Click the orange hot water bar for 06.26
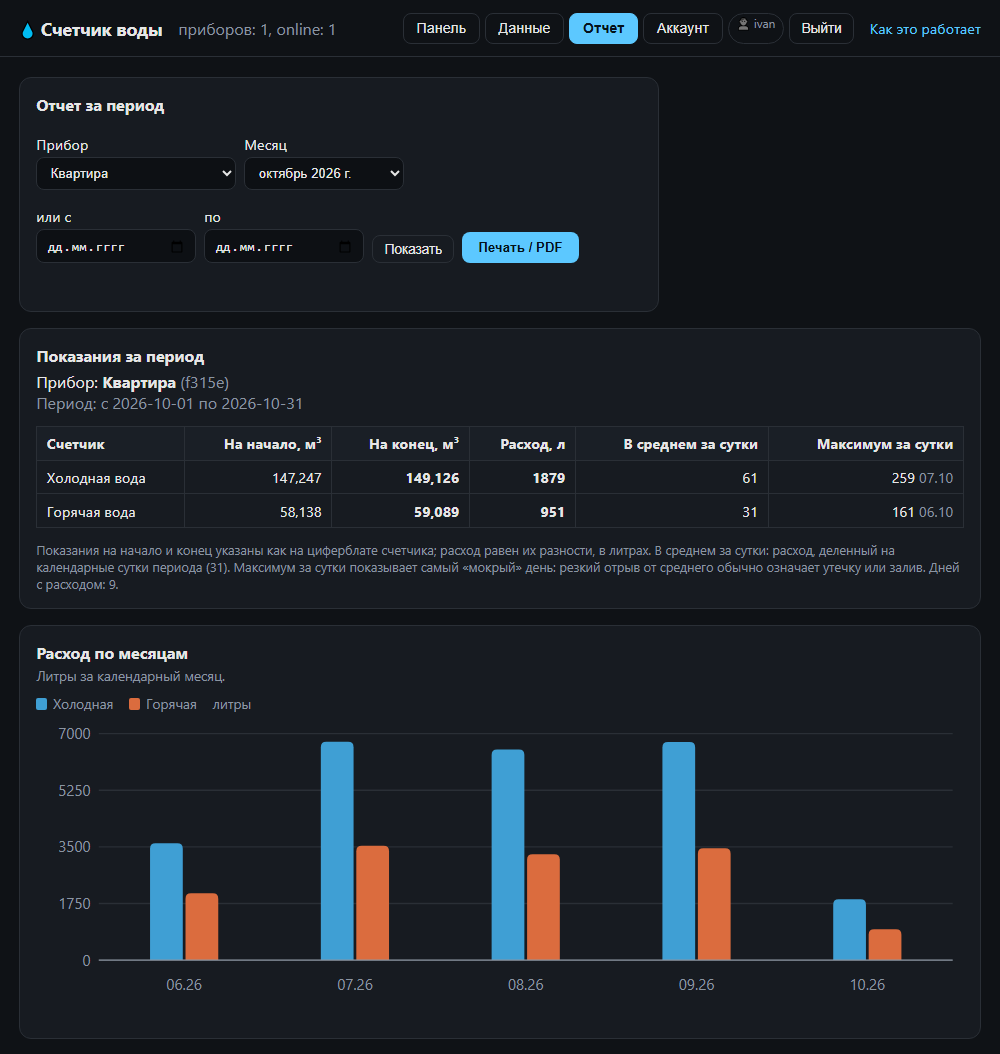The image size is (1000, 1054). click(x=202, y=926)
